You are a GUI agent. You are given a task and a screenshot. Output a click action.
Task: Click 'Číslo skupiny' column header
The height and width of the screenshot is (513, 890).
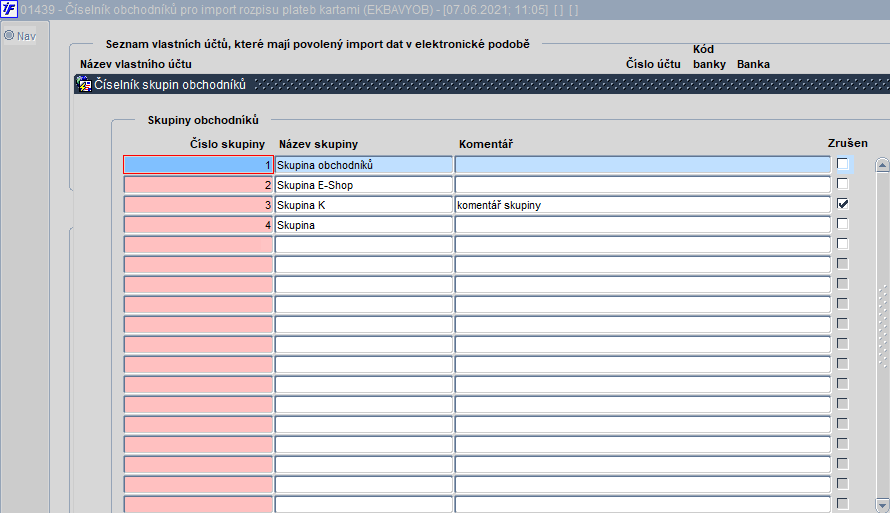227,144
